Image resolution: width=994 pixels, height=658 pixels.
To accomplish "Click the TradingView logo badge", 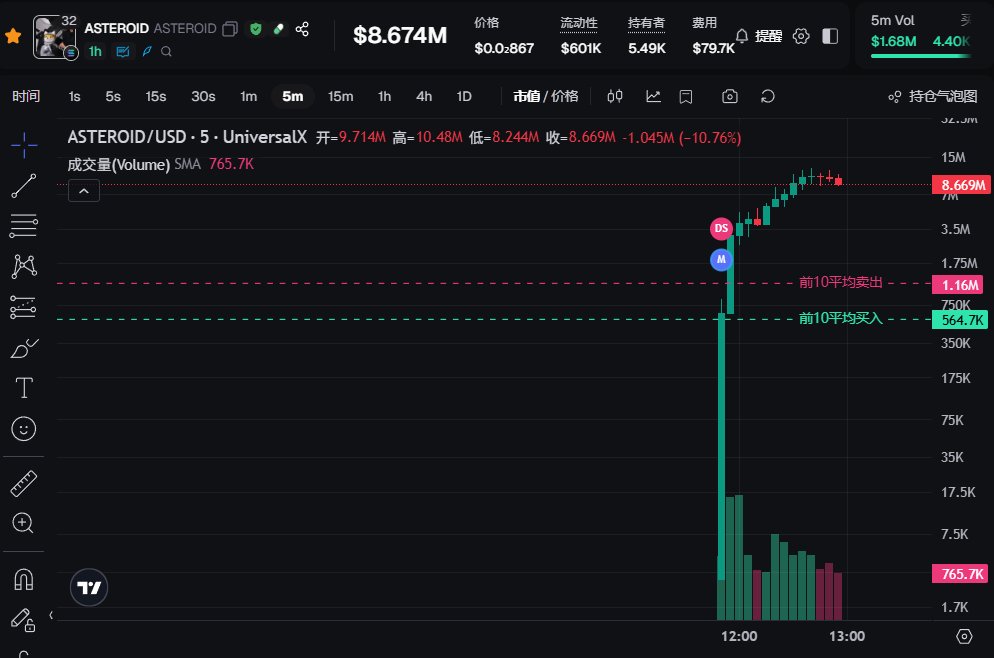I will coord(89,588).
